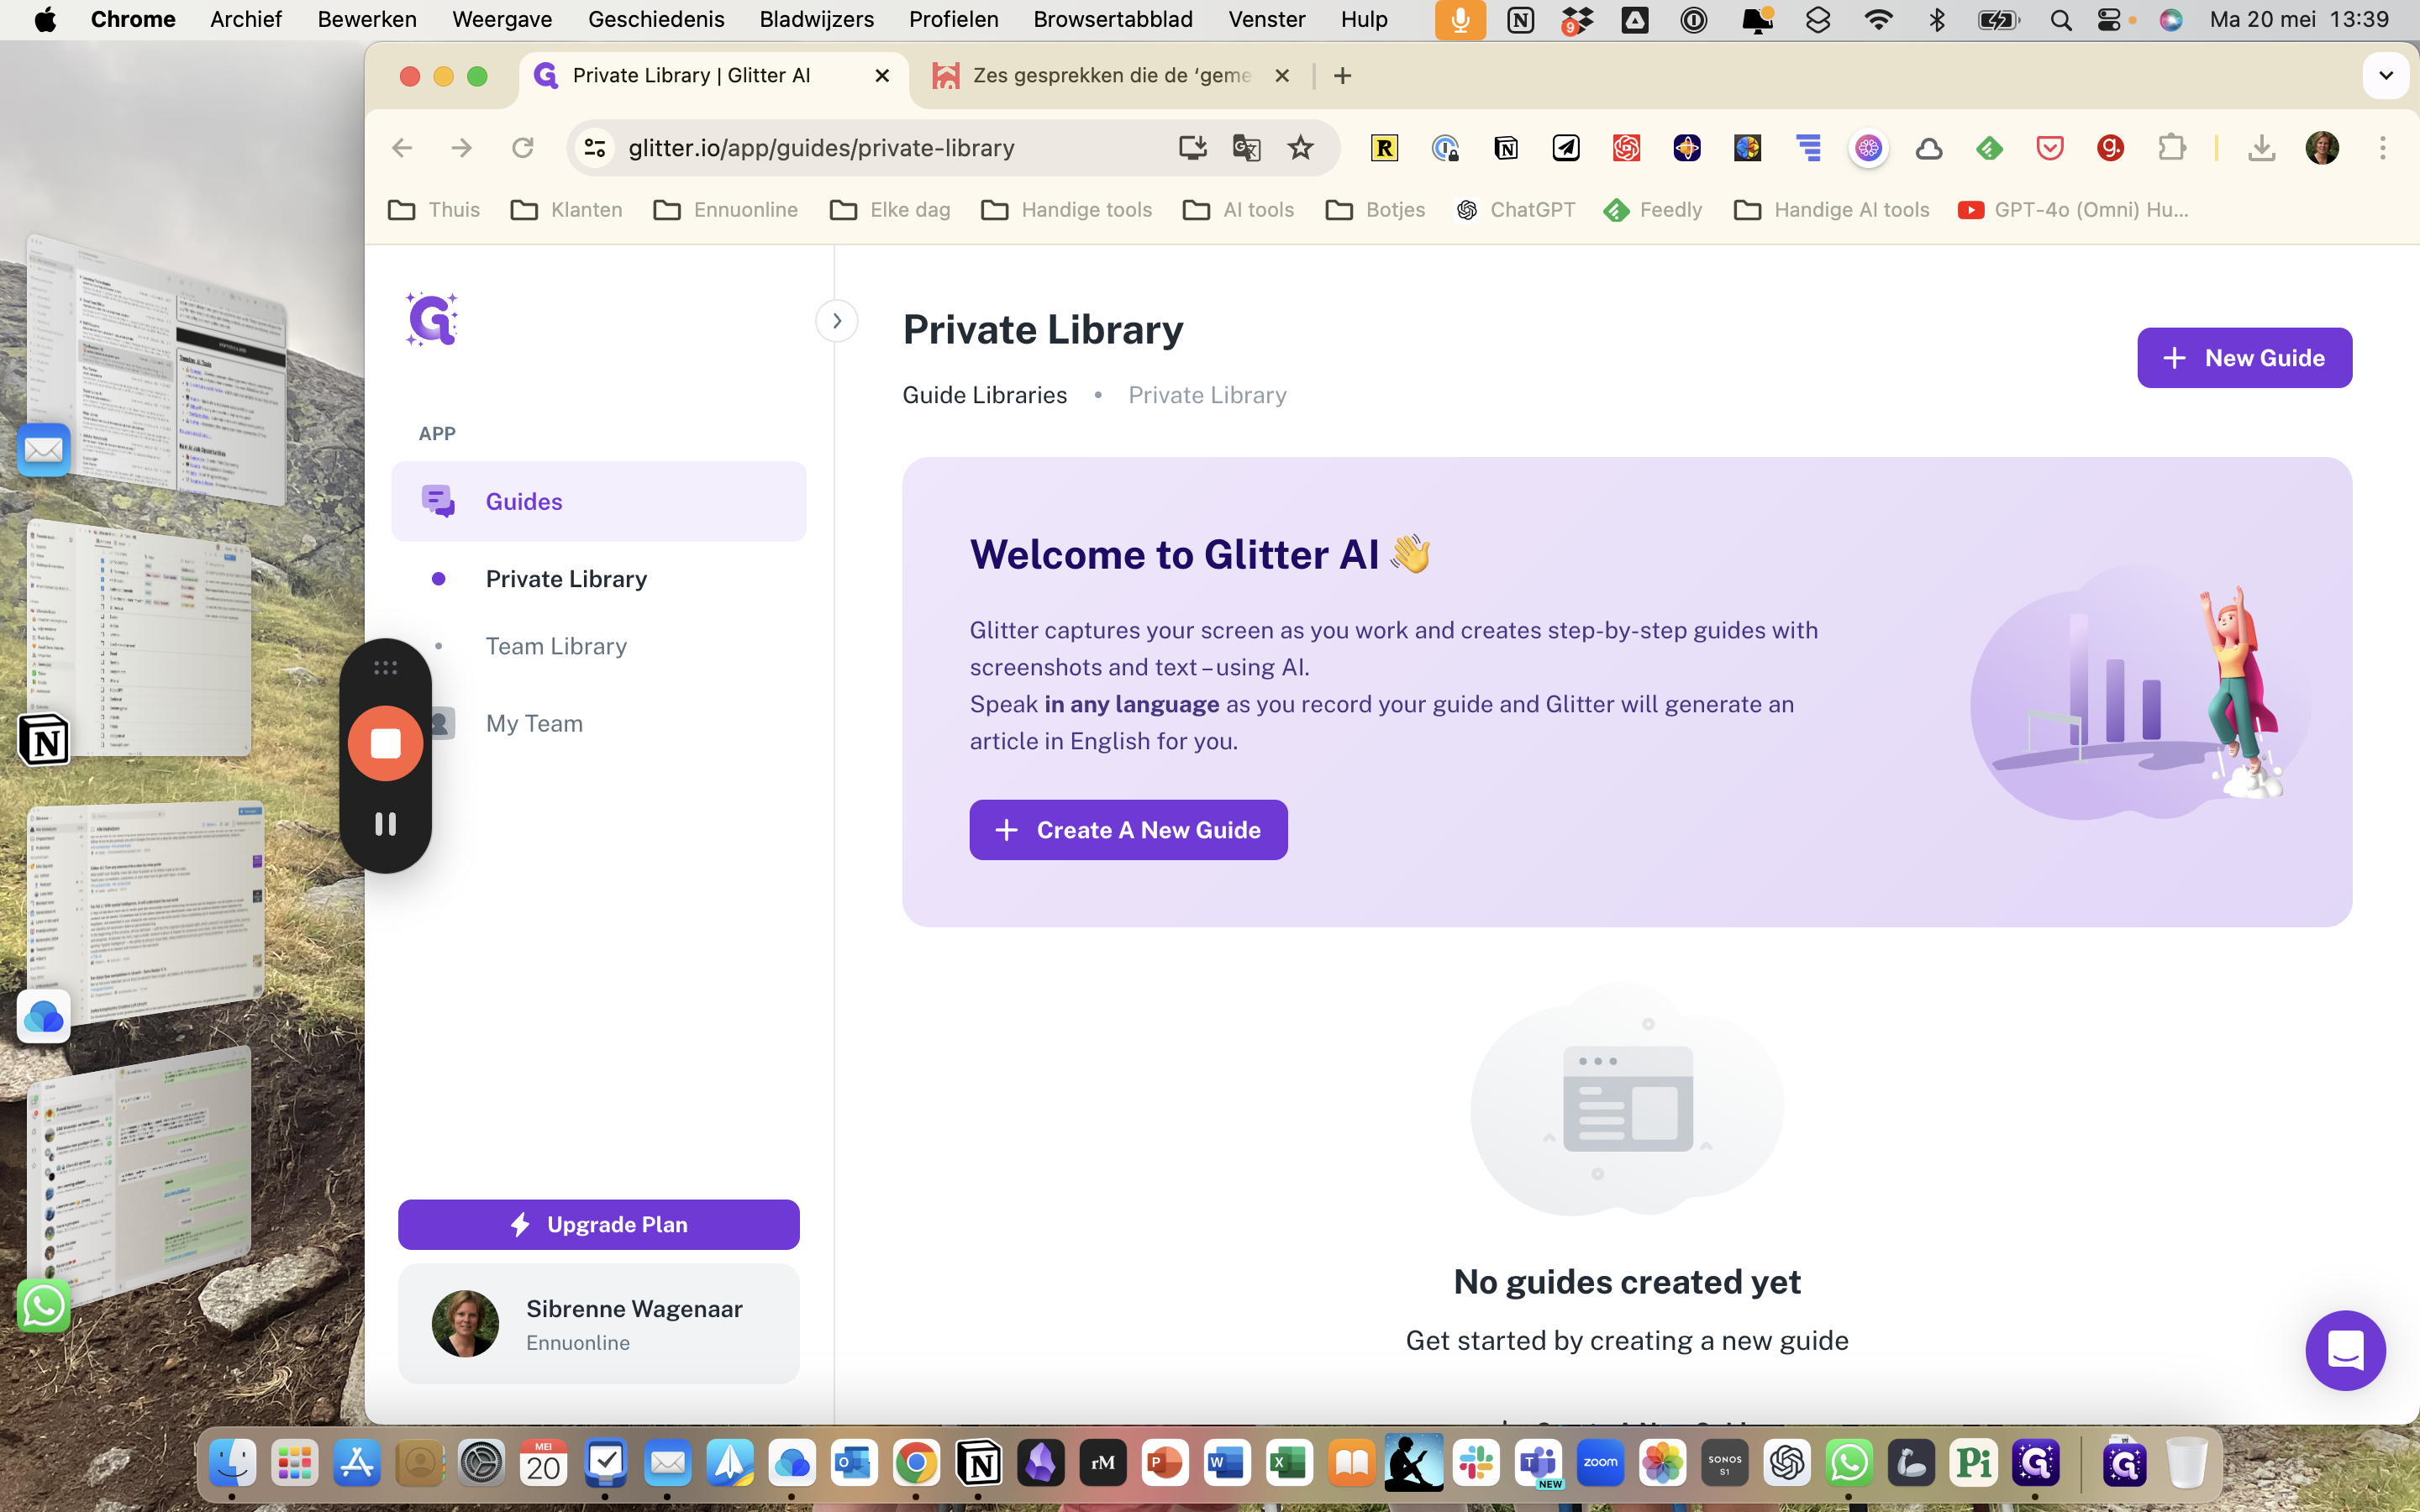Stop the Glitter screen recording
Screen dimensions: 2420x1512
(x=385, y=743)
